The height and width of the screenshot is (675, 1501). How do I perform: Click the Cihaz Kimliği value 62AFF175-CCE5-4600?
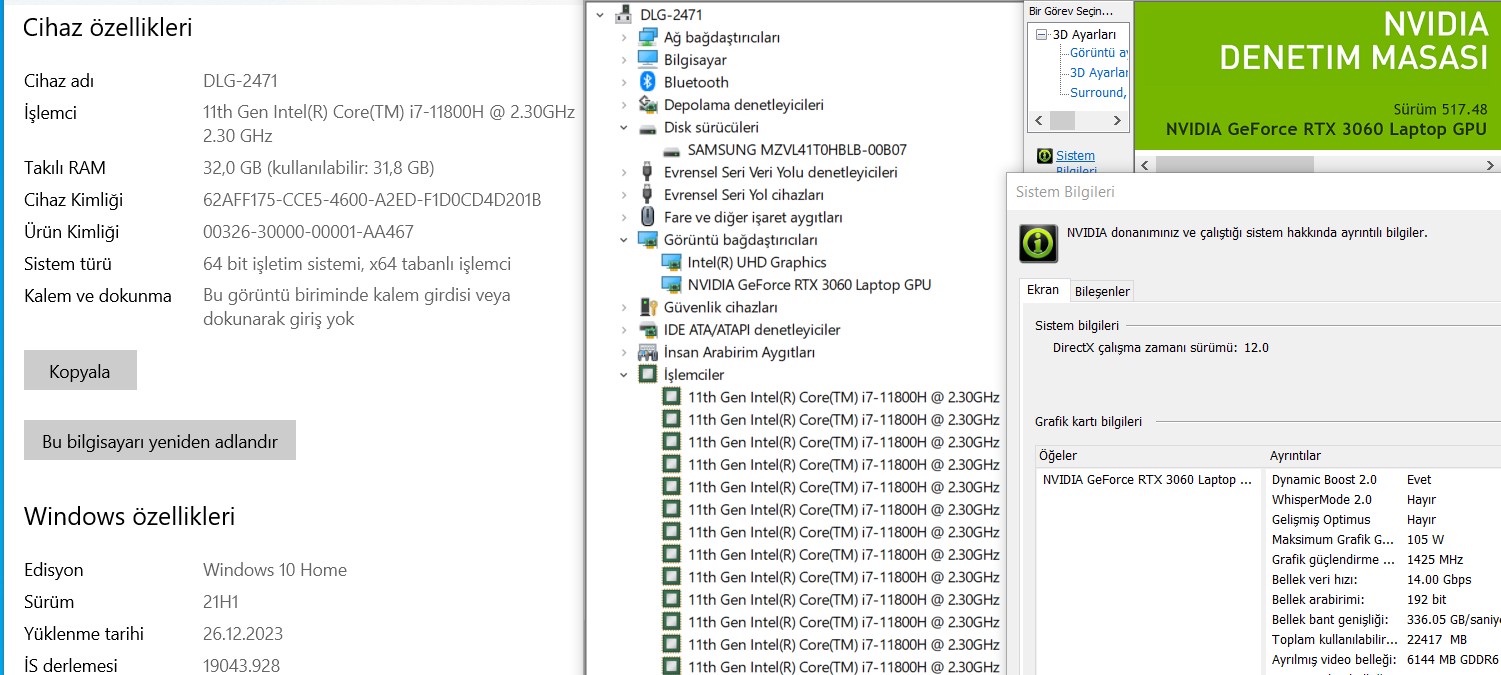click(372, 200)
